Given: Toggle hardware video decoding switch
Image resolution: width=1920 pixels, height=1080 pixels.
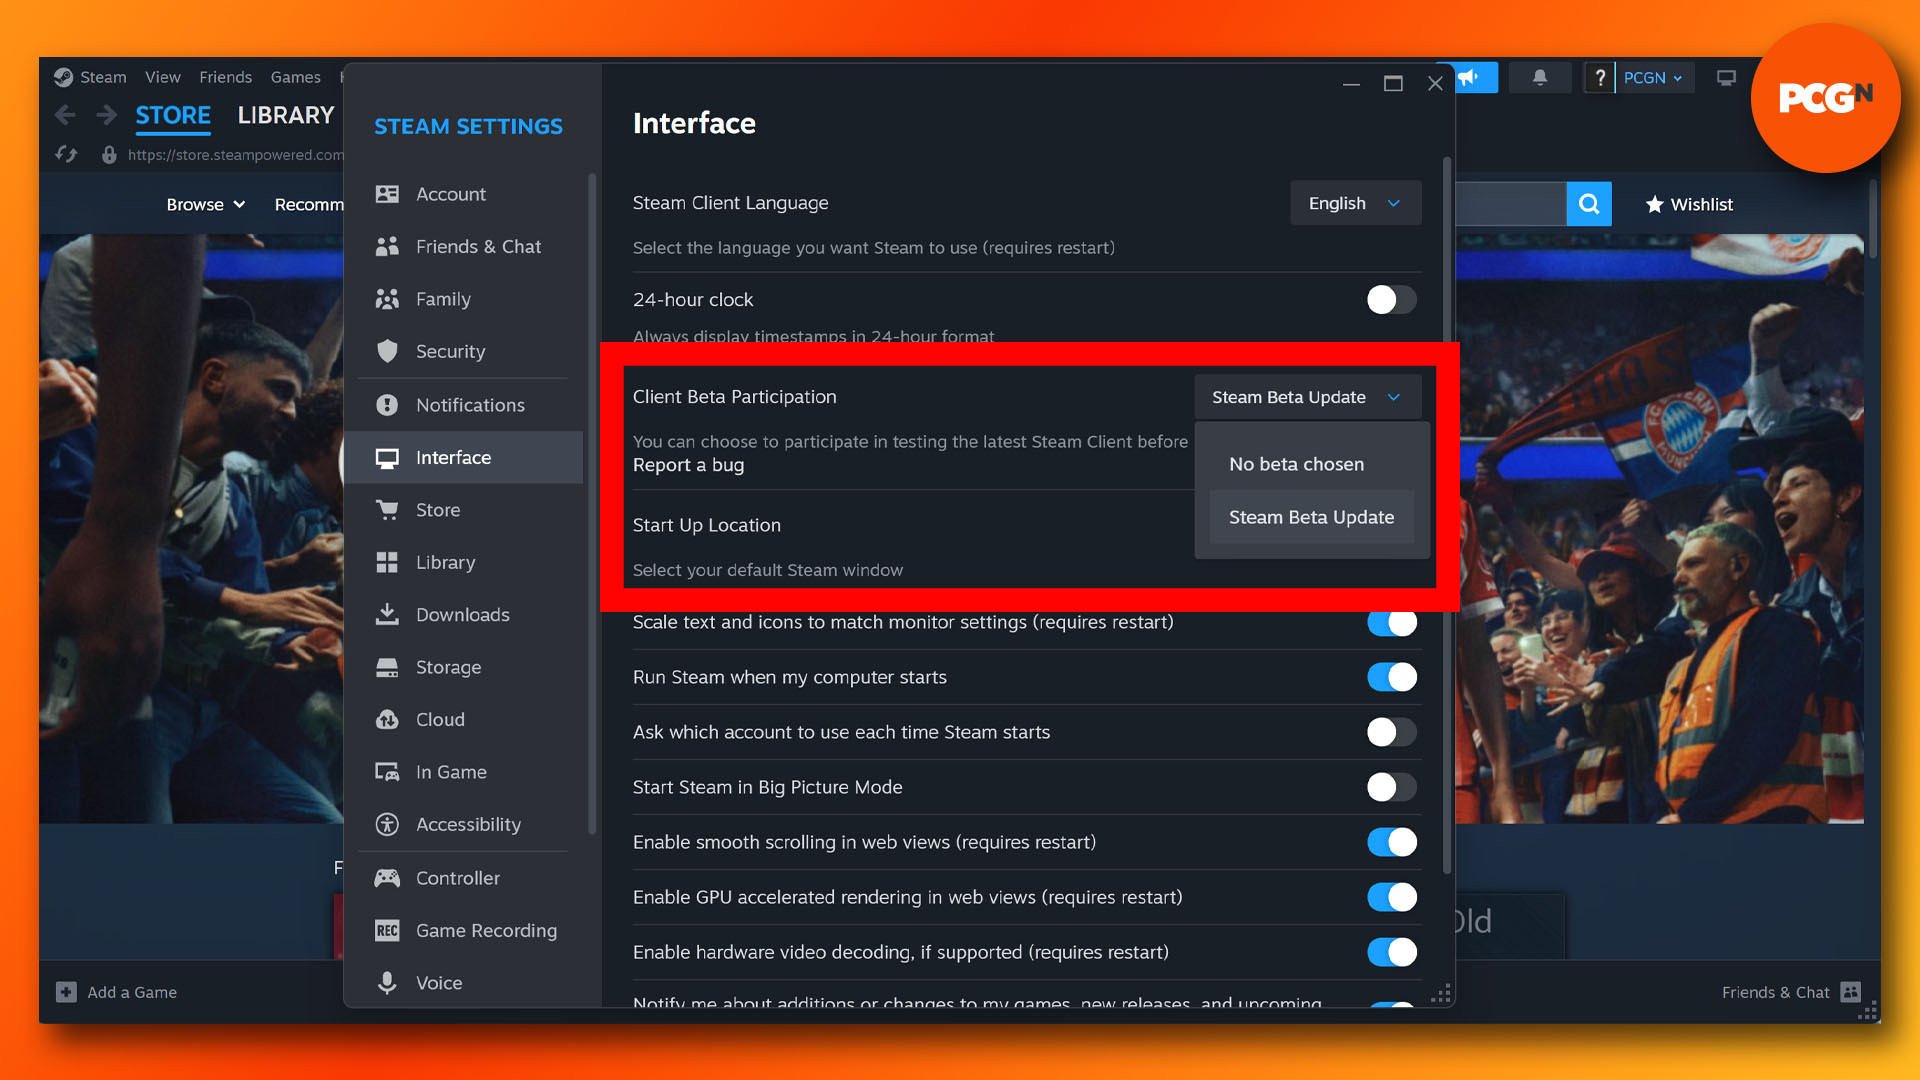Looking at the screenshot, I should tap(1392, 952).
